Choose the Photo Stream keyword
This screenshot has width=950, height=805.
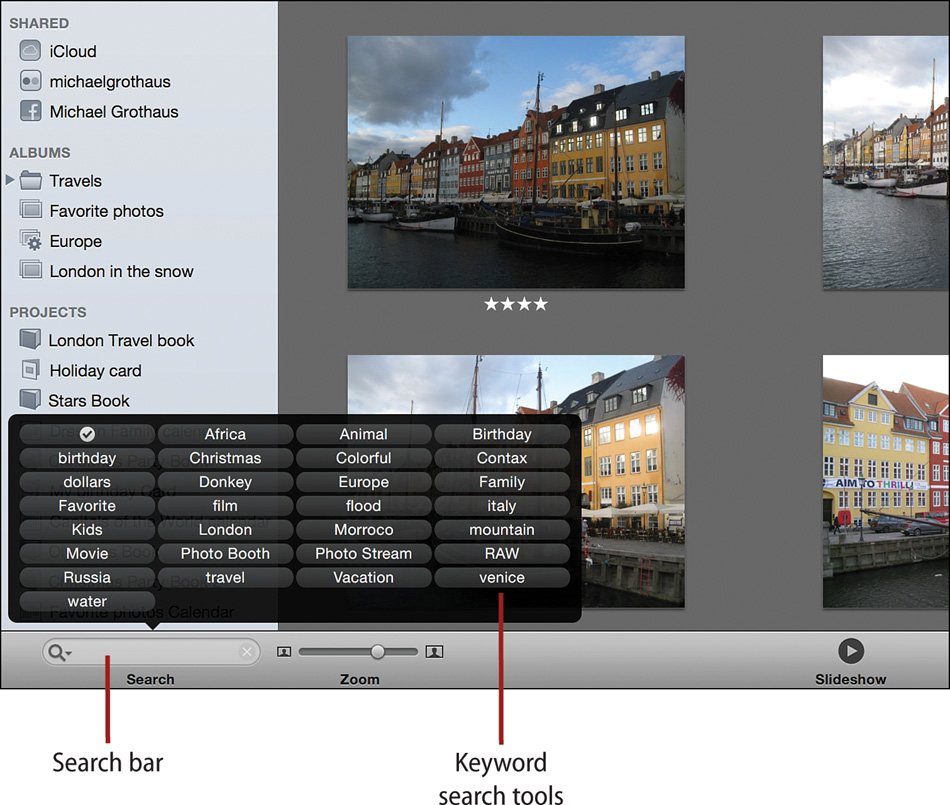(364, 554)
